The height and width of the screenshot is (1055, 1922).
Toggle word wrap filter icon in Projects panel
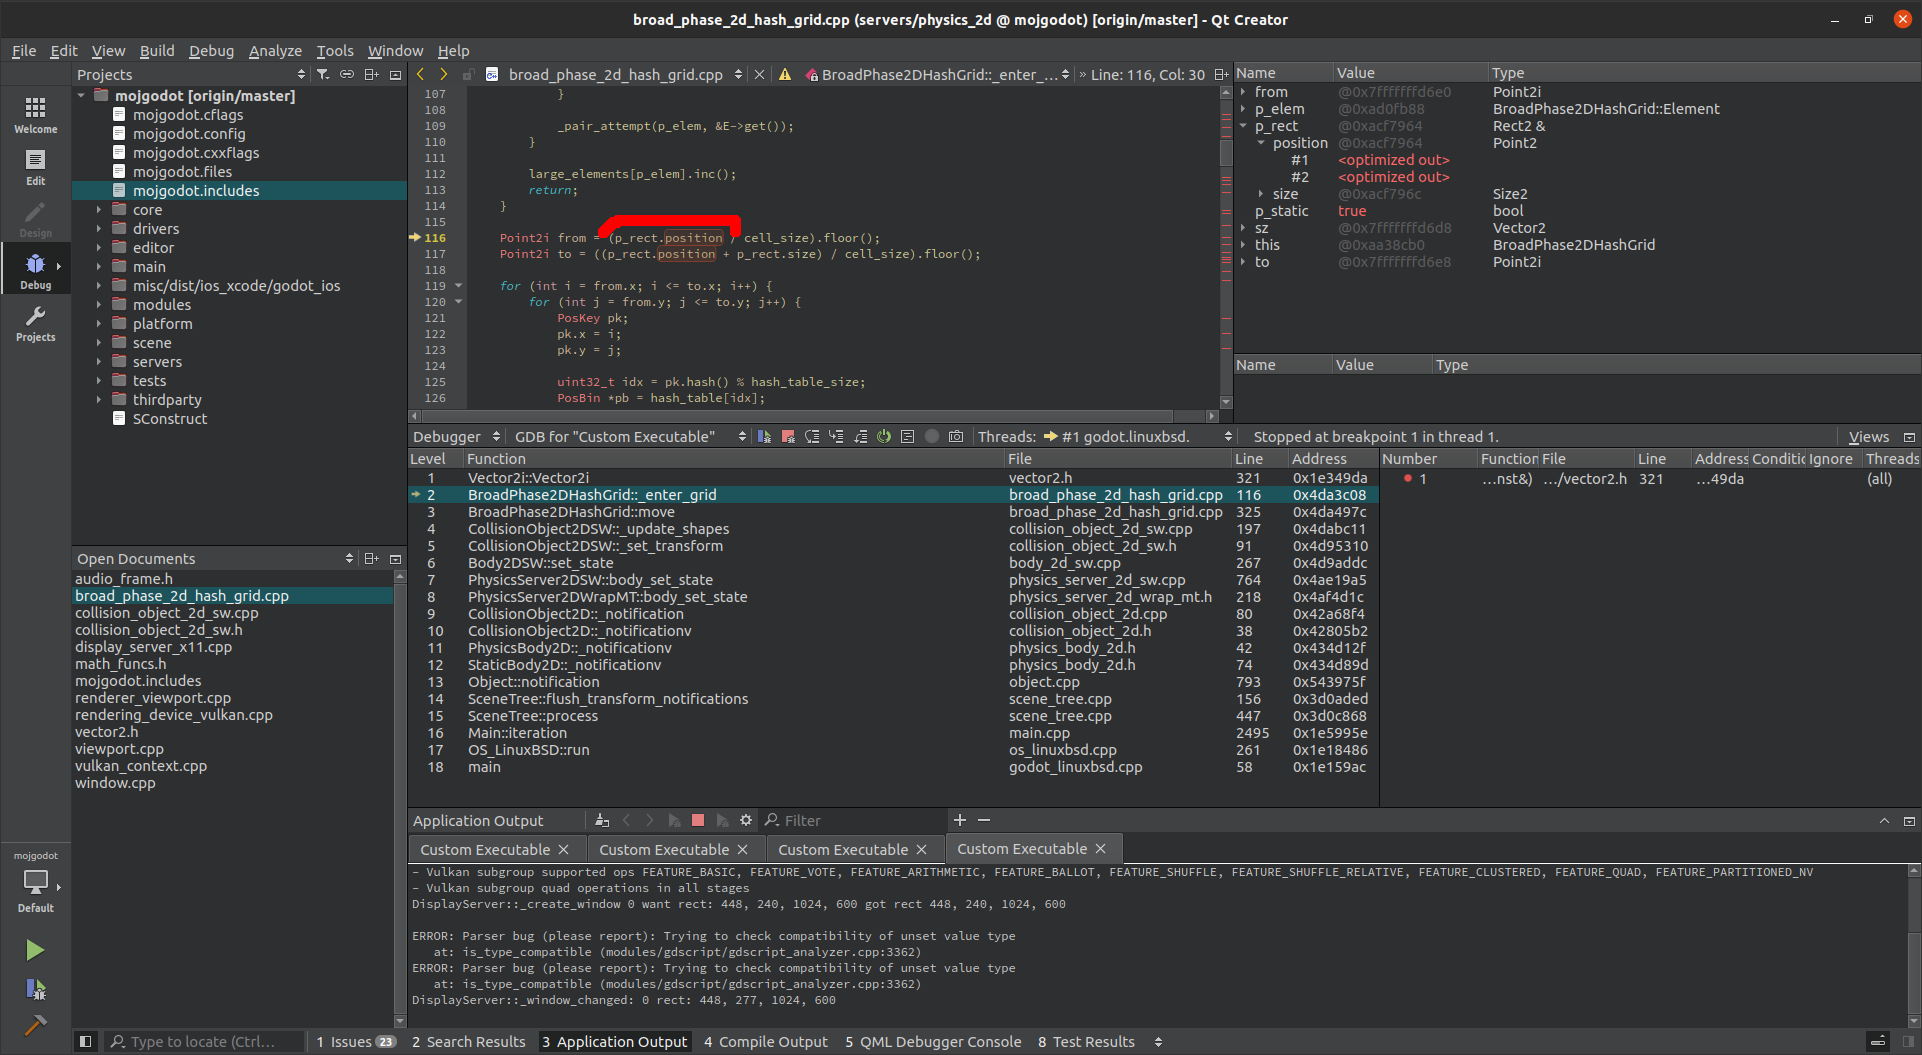point(322,74)
